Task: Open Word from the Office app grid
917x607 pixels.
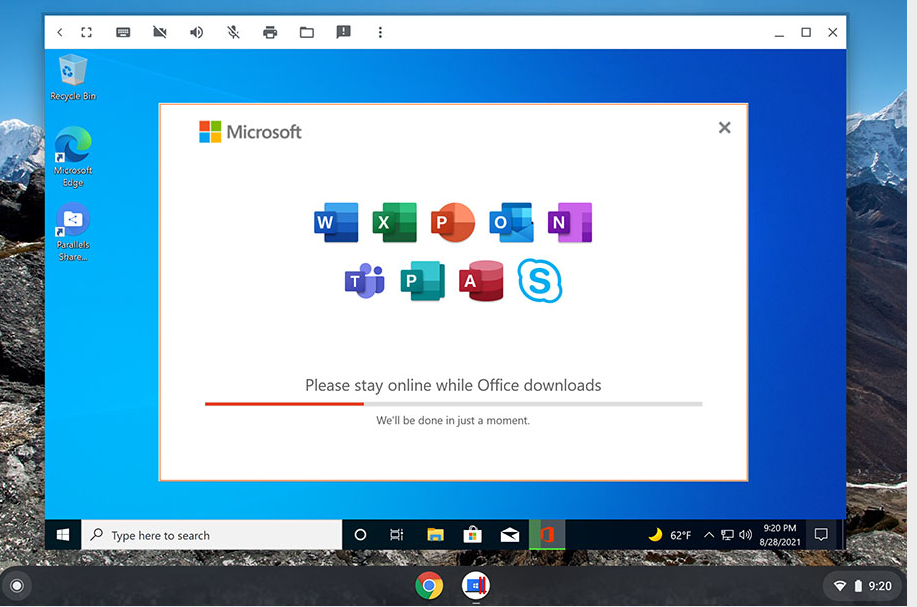Action: coord(336,222)
